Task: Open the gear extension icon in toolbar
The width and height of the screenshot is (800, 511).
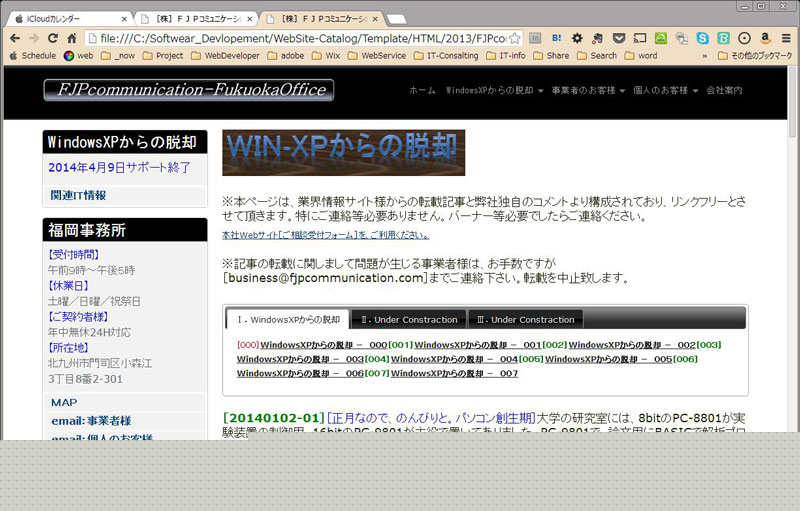Action: (x=577, y=38)
